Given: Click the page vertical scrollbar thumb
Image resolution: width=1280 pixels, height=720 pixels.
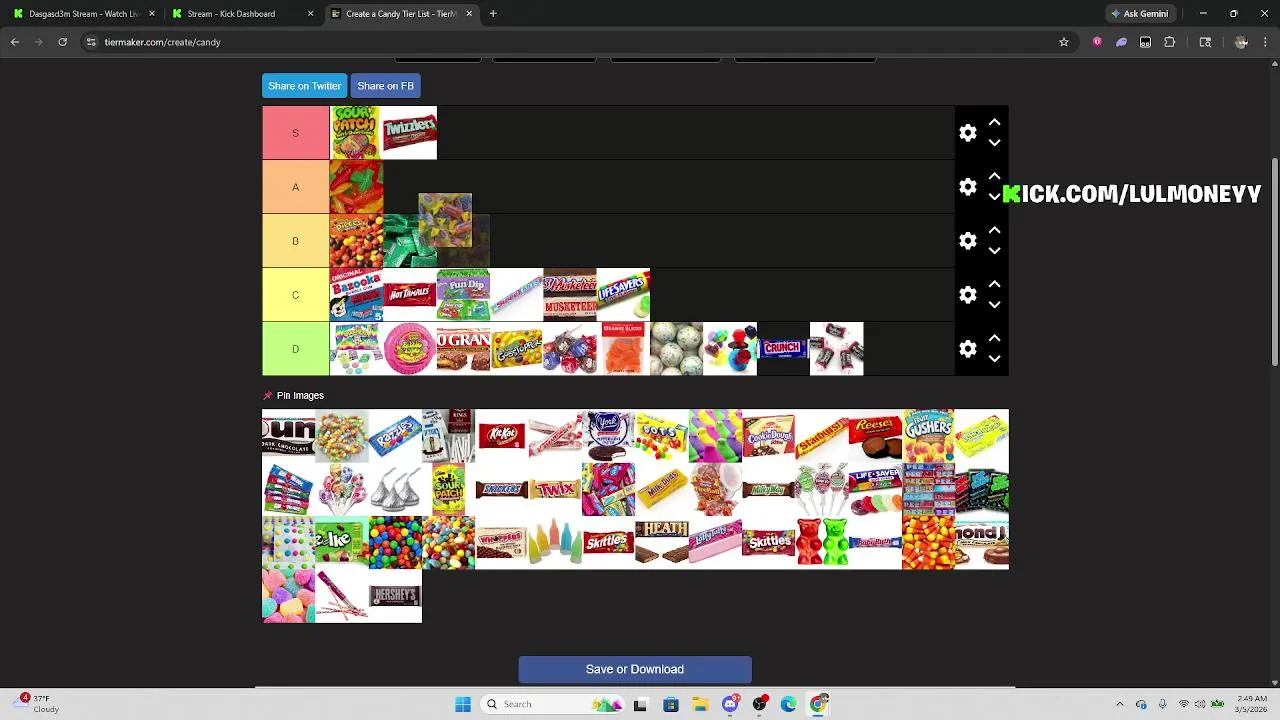Looking at the screenshot, I should pos(1275,262).
